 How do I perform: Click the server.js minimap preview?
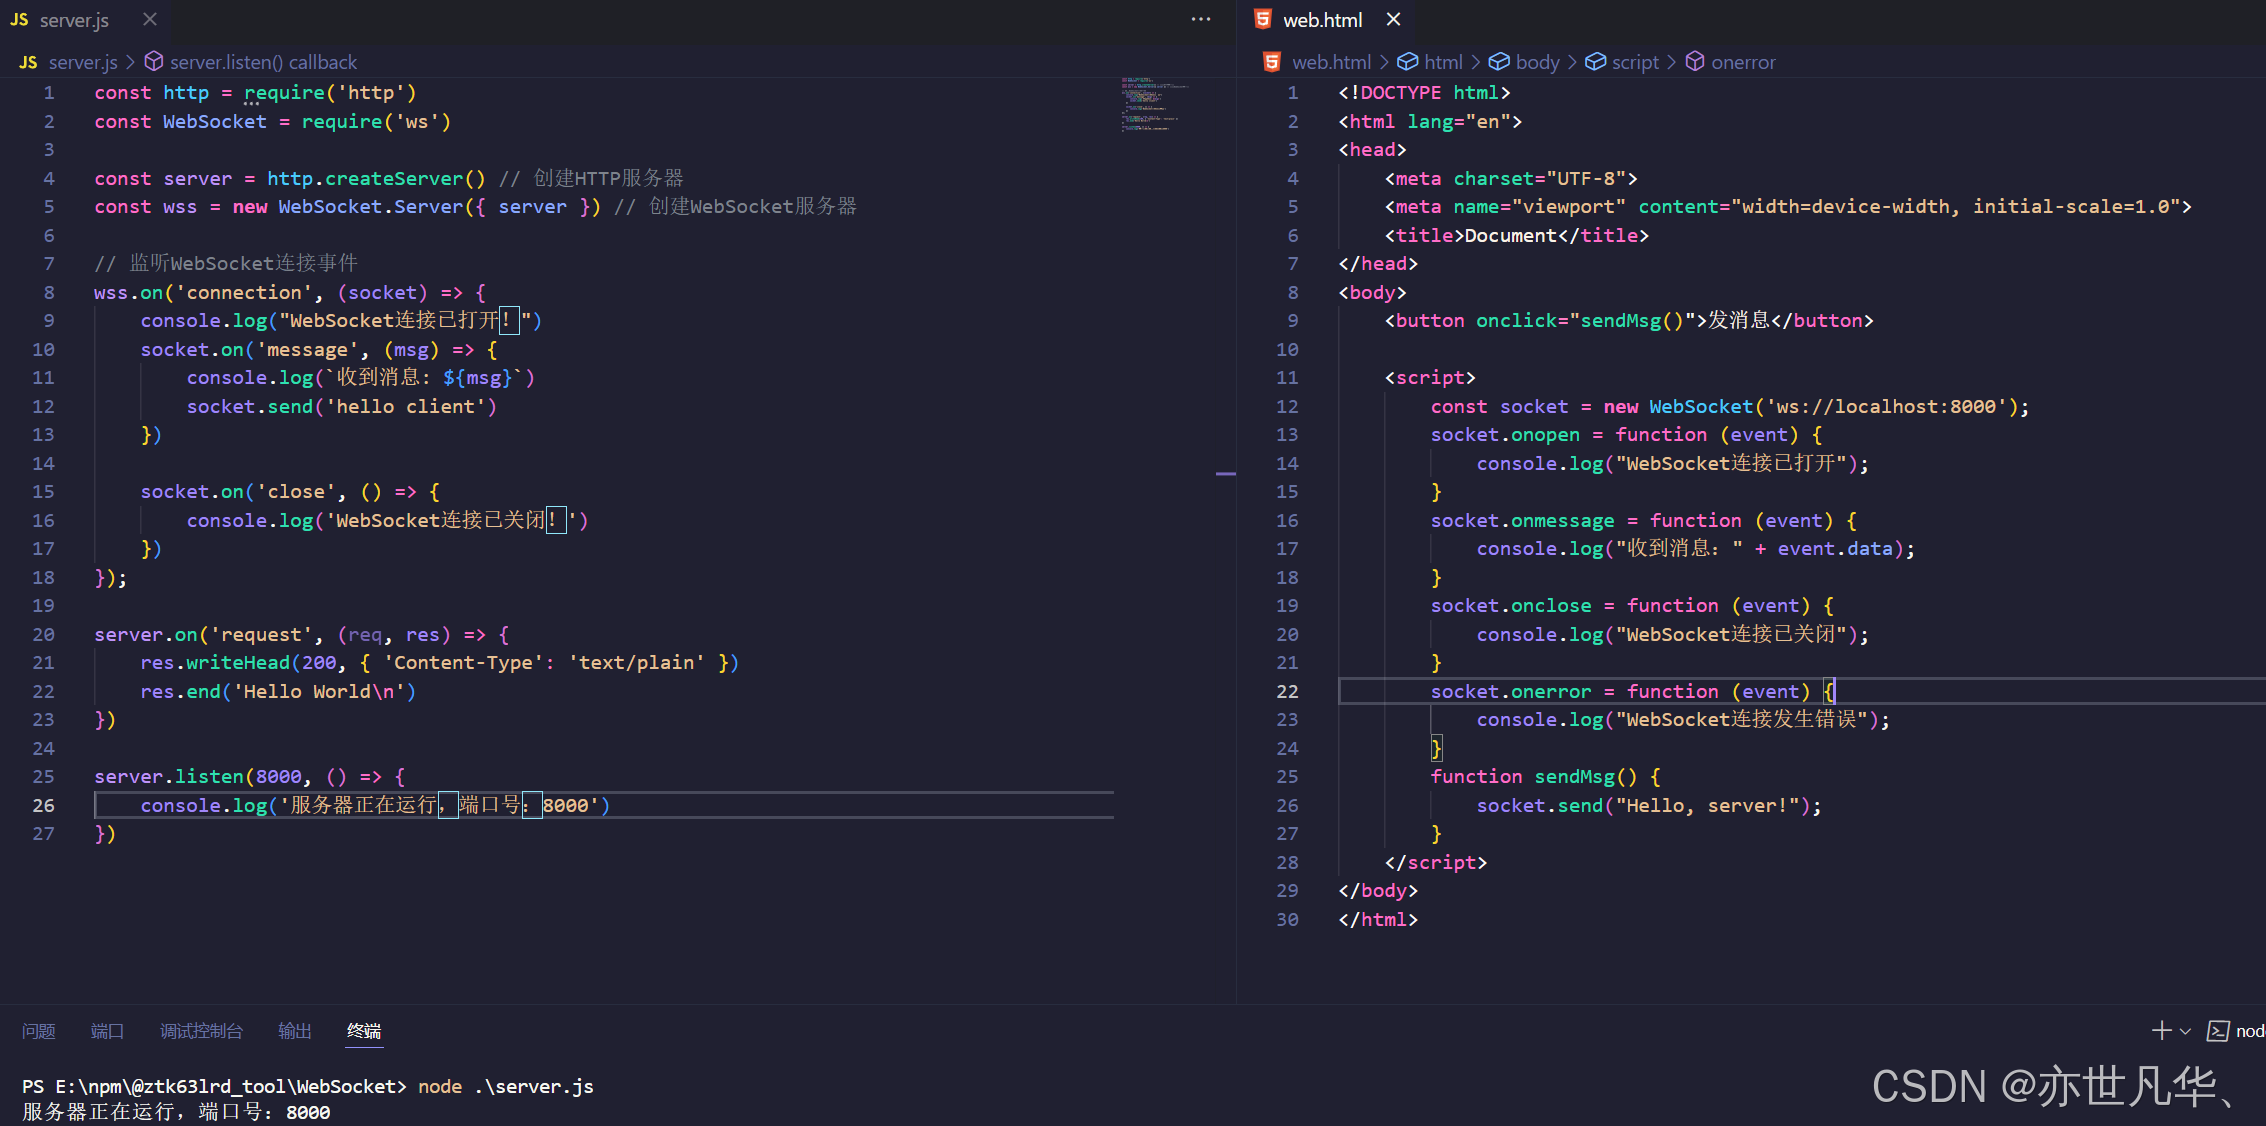[1155, 104]
